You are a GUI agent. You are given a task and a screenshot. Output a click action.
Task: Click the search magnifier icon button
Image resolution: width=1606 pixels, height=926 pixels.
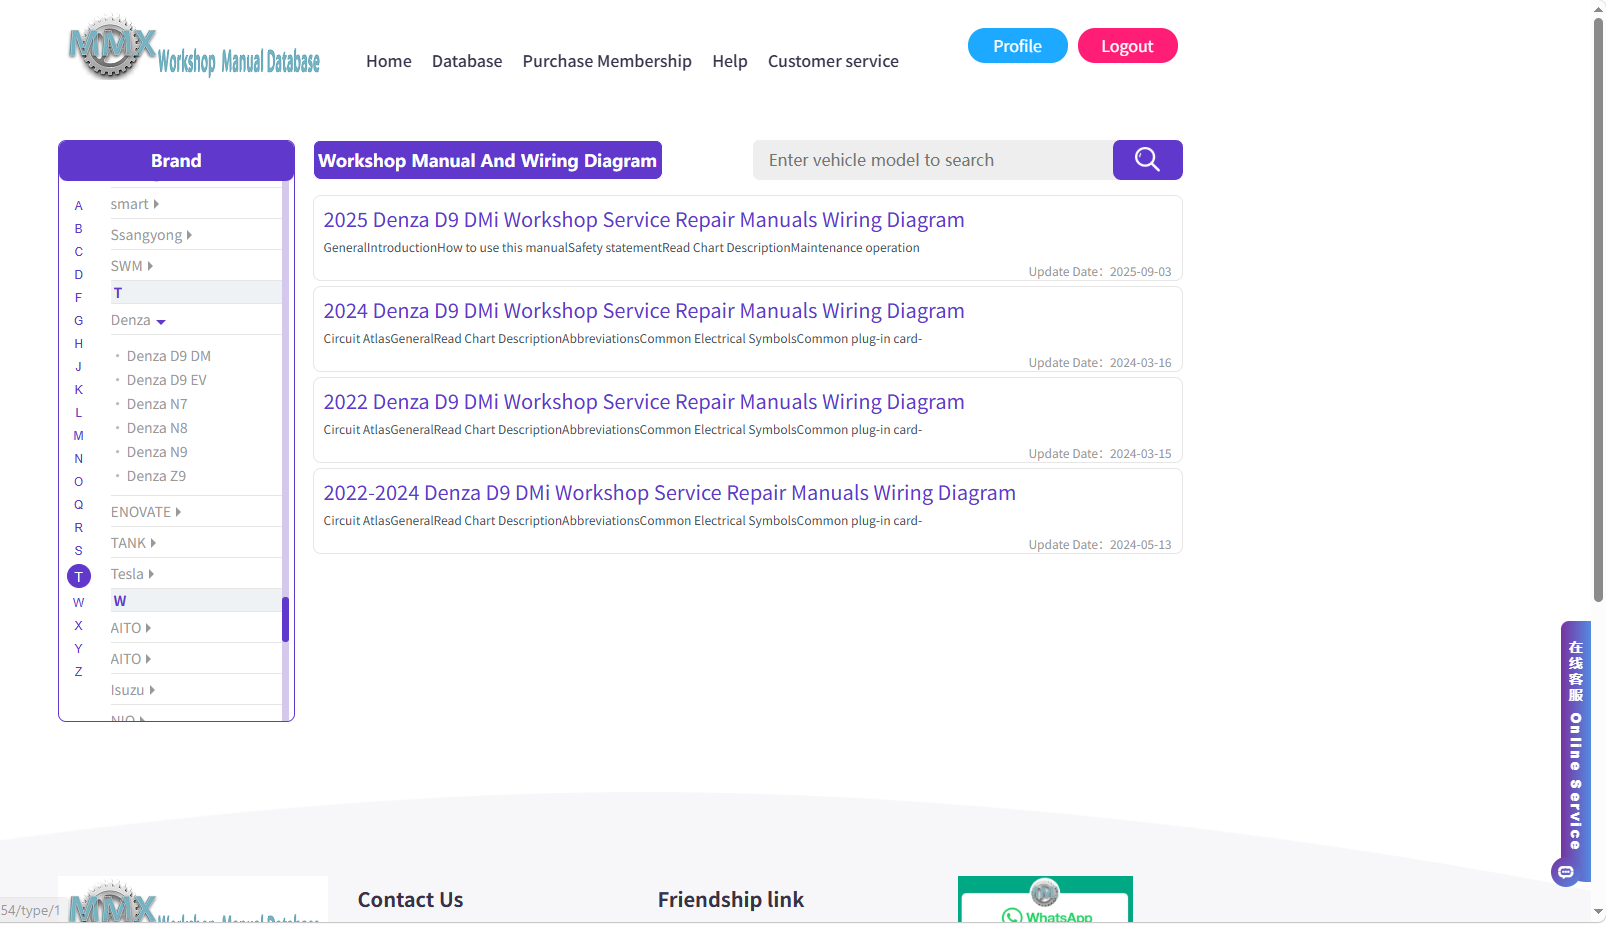click(x=1147, y=160)
